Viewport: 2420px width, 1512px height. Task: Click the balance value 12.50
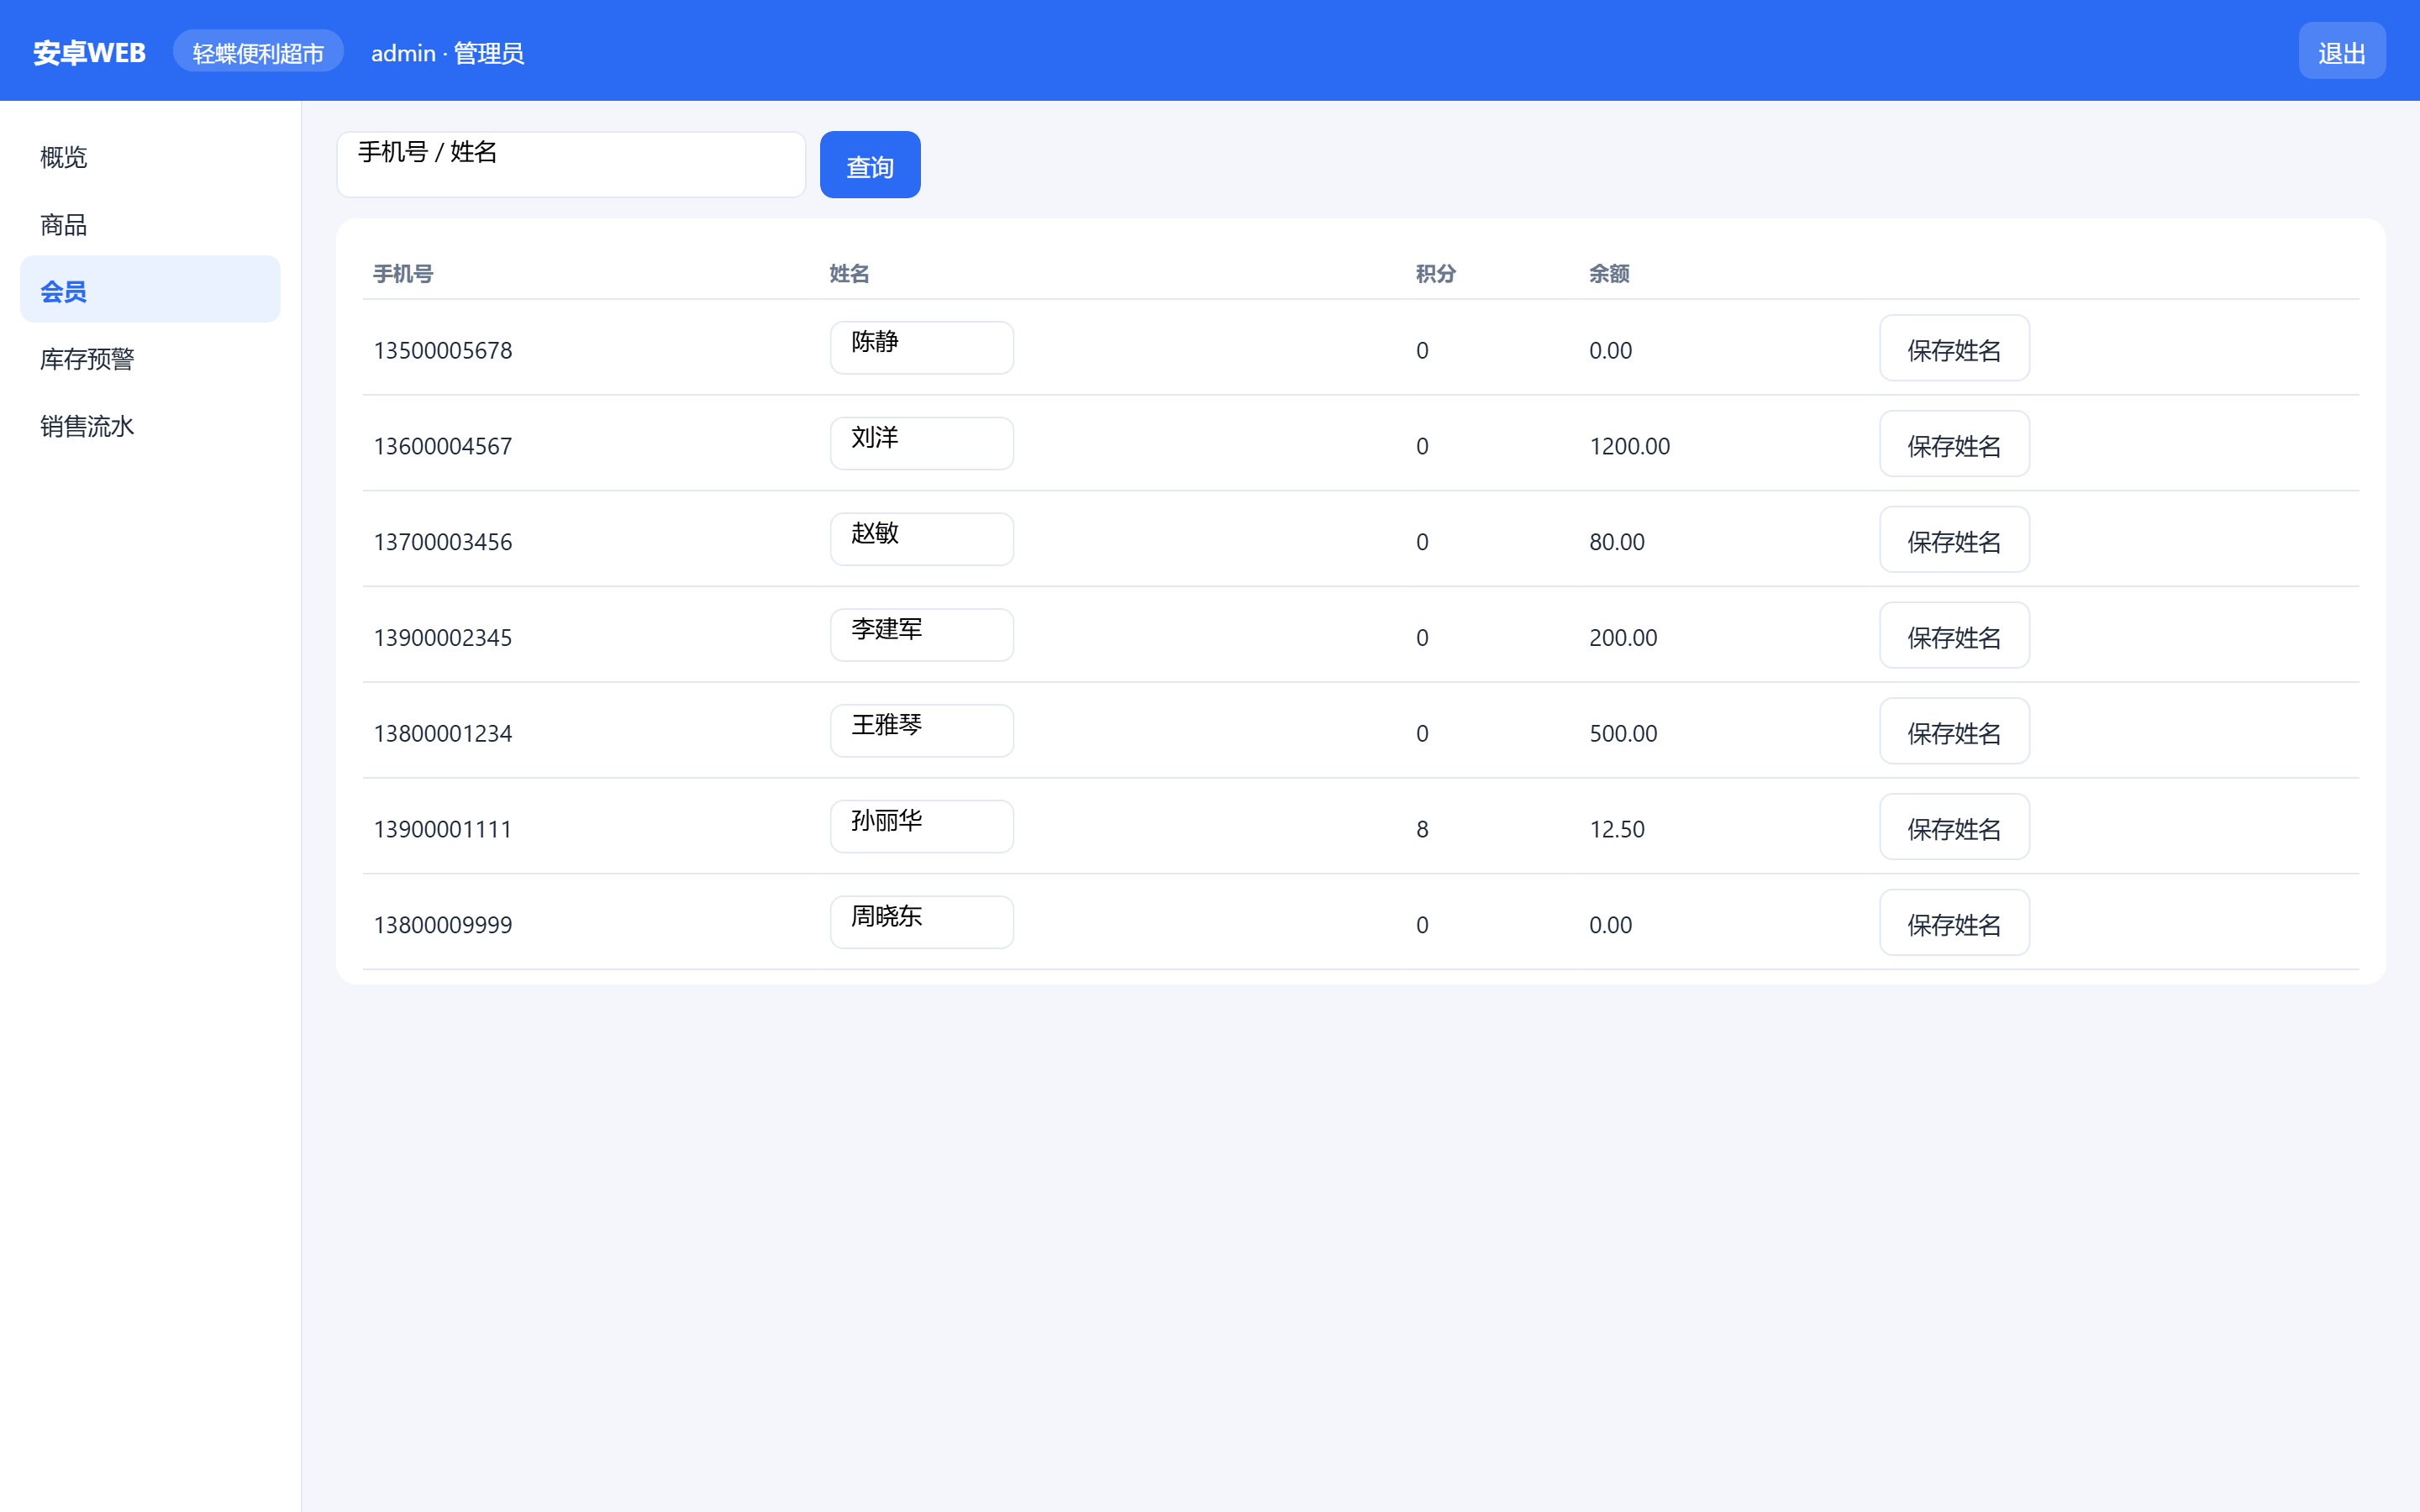[x=1617, y=830]
